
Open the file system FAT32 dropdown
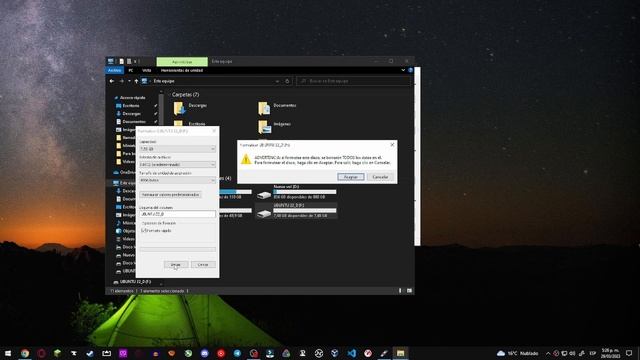[x=177, y=164]
